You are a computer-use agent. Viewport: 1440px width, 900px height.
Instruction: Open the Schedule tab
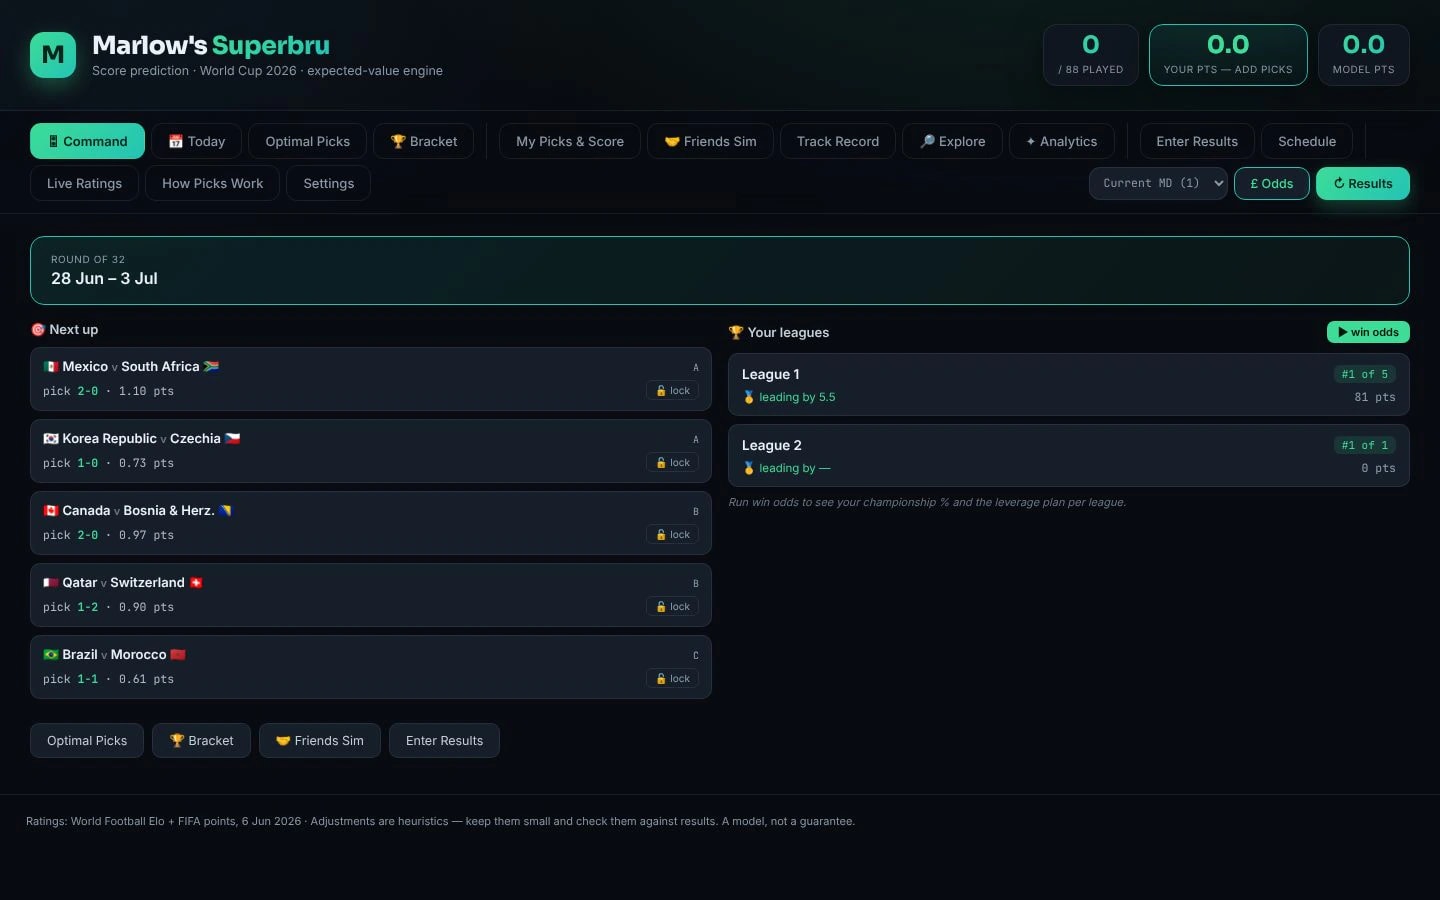coord(1307,141)
